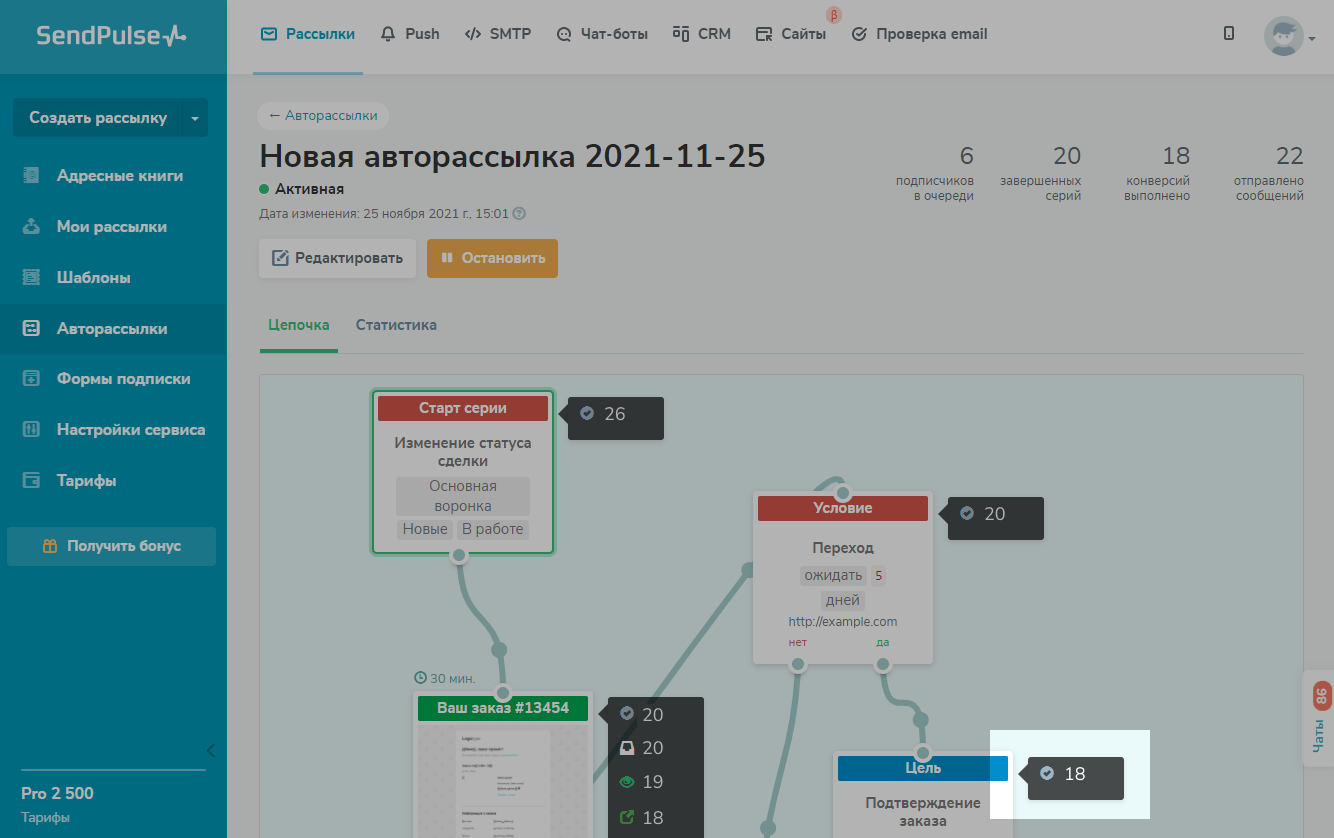Click the Активная status label

point(309,189)
